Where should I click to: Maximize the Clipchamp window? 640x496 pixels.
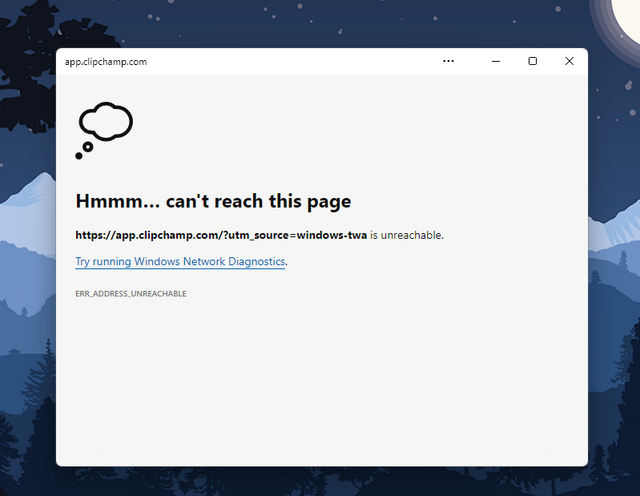click(532, 61)
